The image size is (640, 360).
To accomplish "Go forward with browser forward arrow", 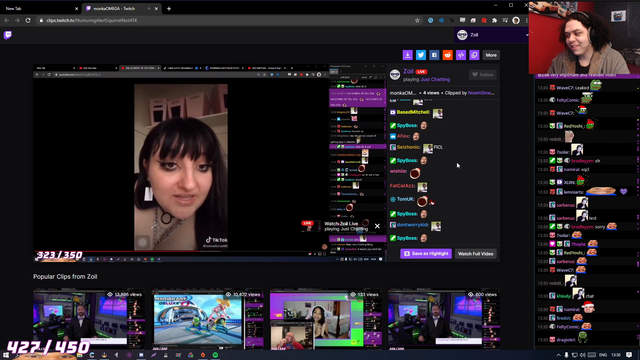I will tap(17, 20).
